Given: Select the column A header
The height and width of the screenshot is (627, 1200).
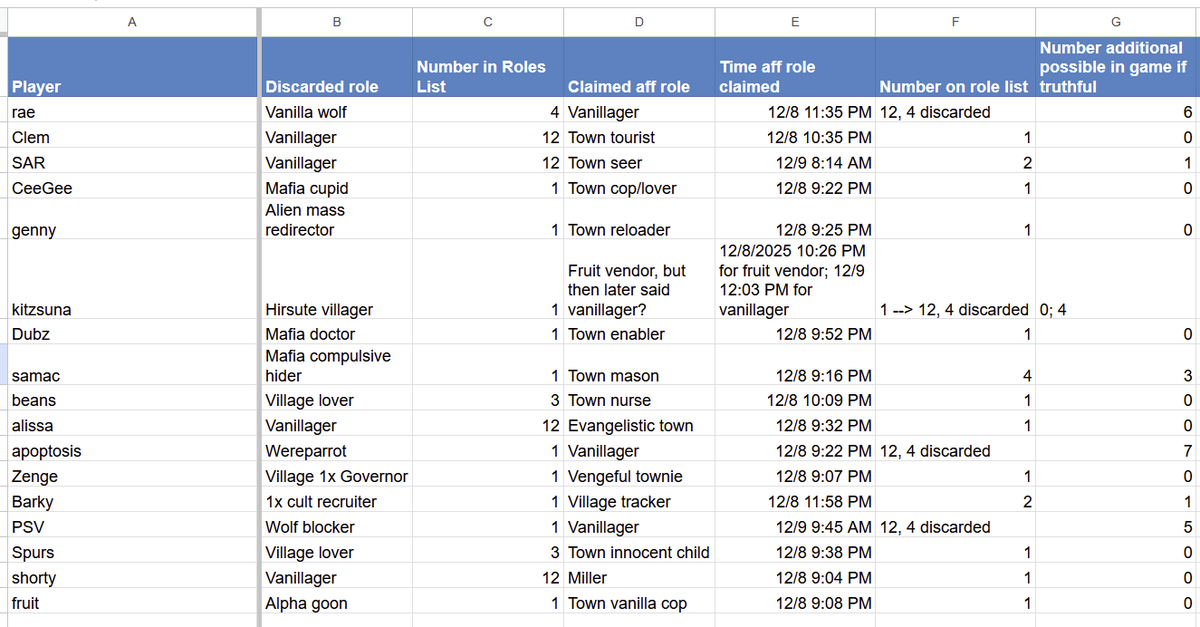Looking at the screenshot, I should [131, 22].
